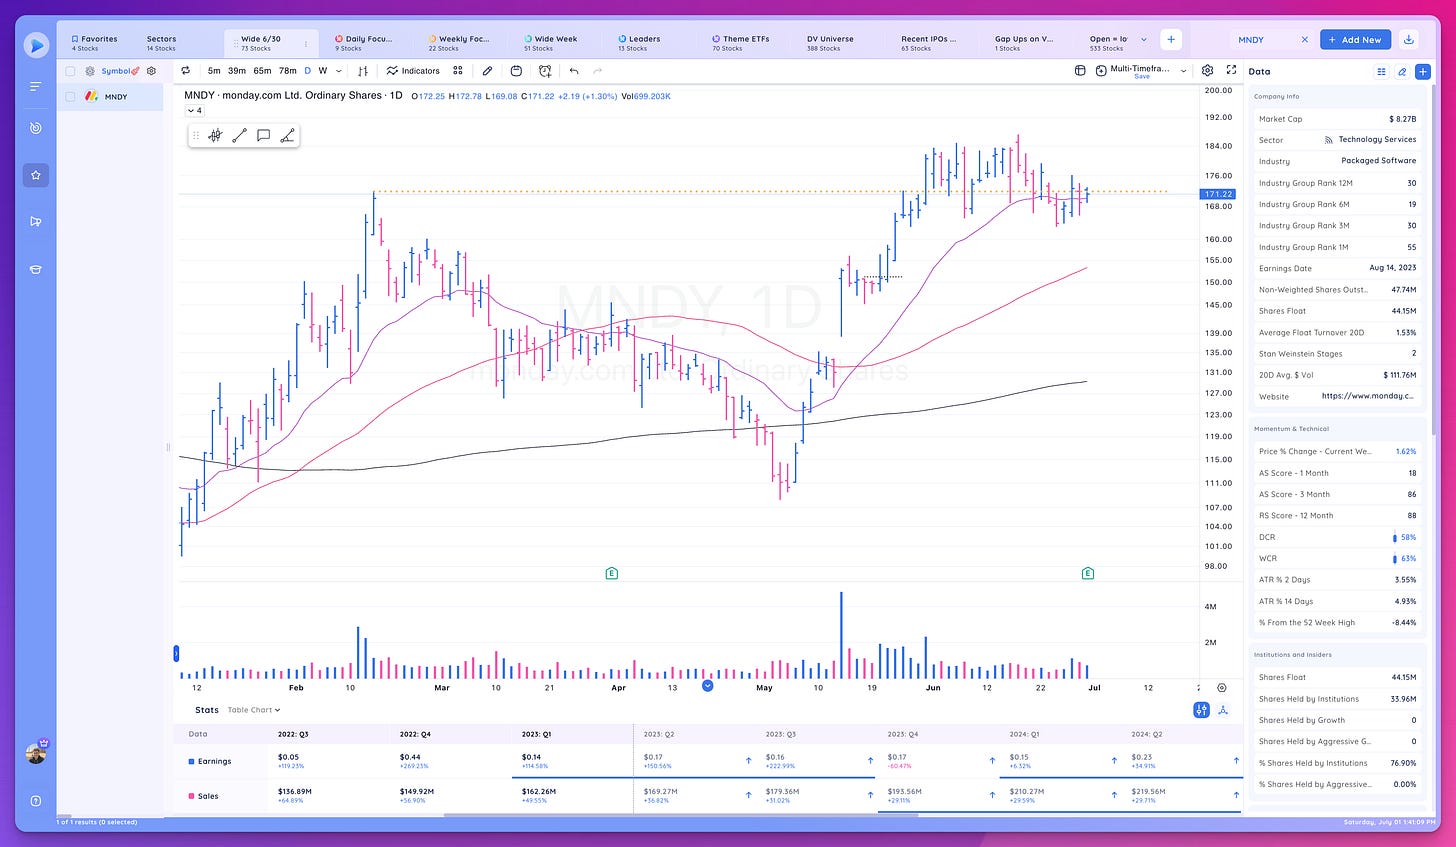The height and width of the screenshot is (847, 1456).
Task: Switch to the Sectors watchlist tab
Action: (161, 43)
